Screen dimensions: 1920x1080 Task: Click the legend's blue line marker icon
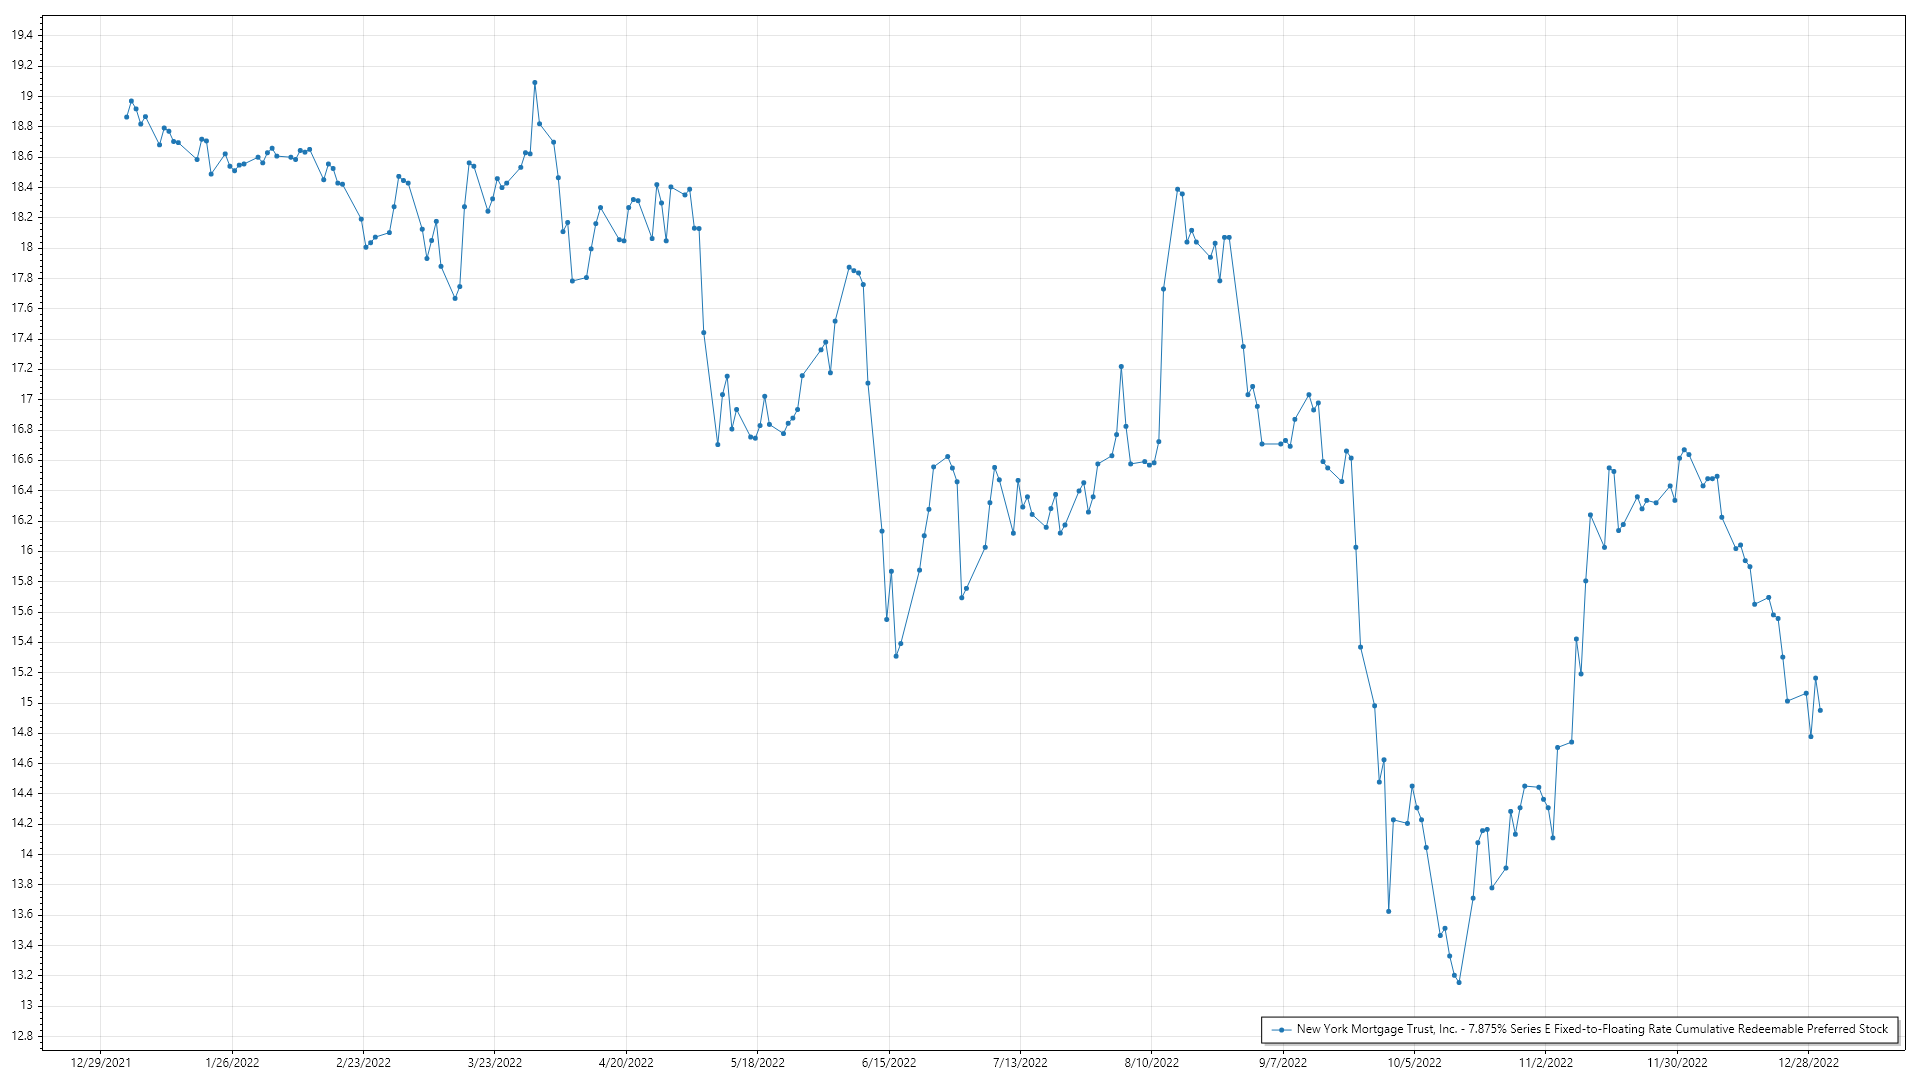coord(1281,1029)
